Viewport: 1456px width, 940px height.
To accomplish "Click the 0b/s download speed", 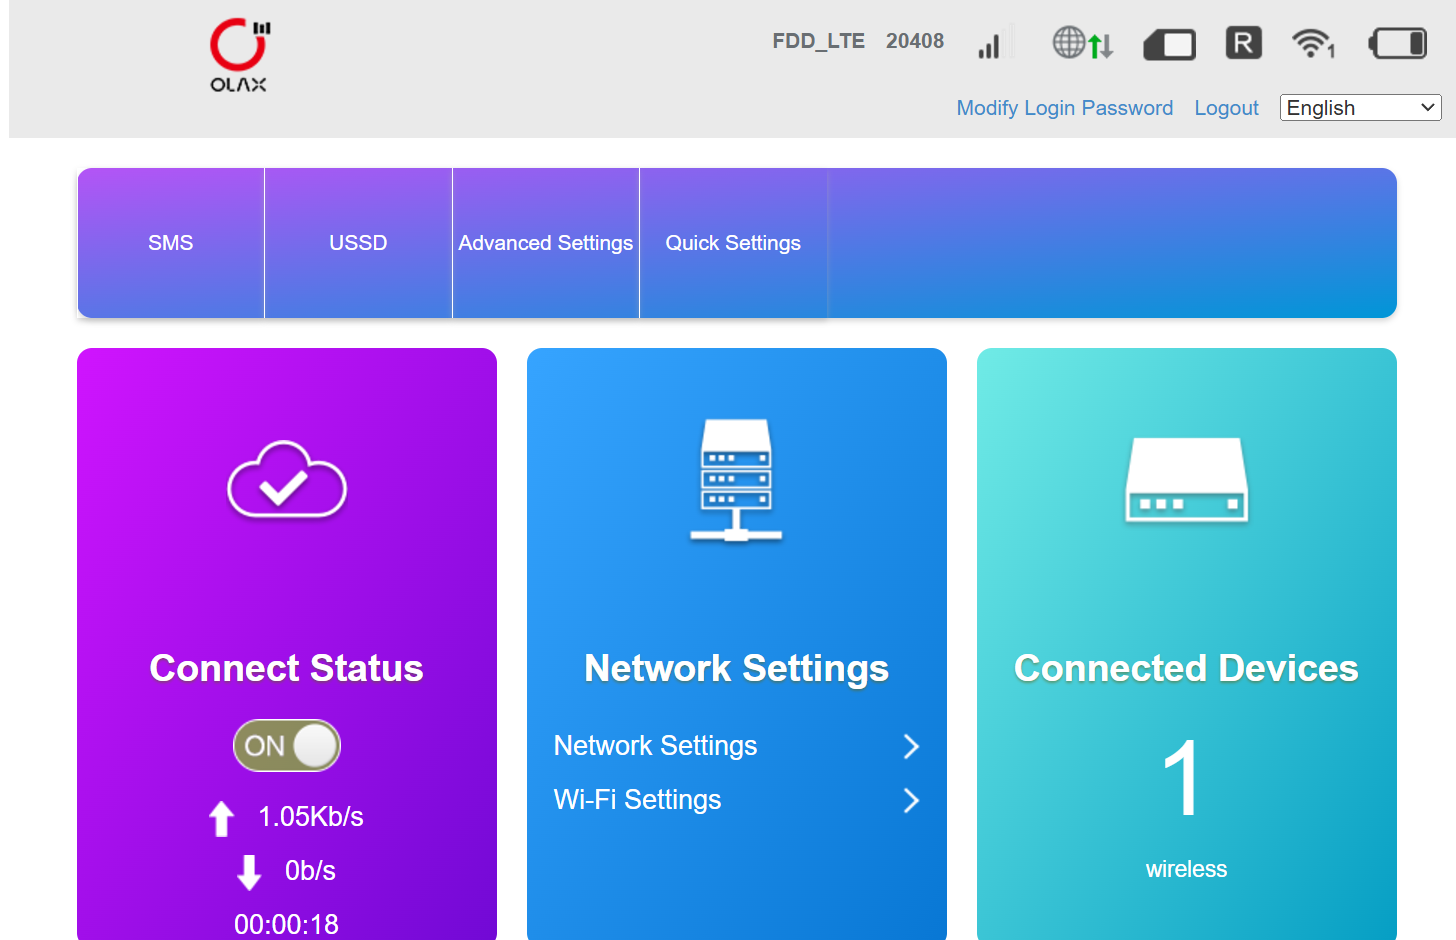I will [310, 871].
